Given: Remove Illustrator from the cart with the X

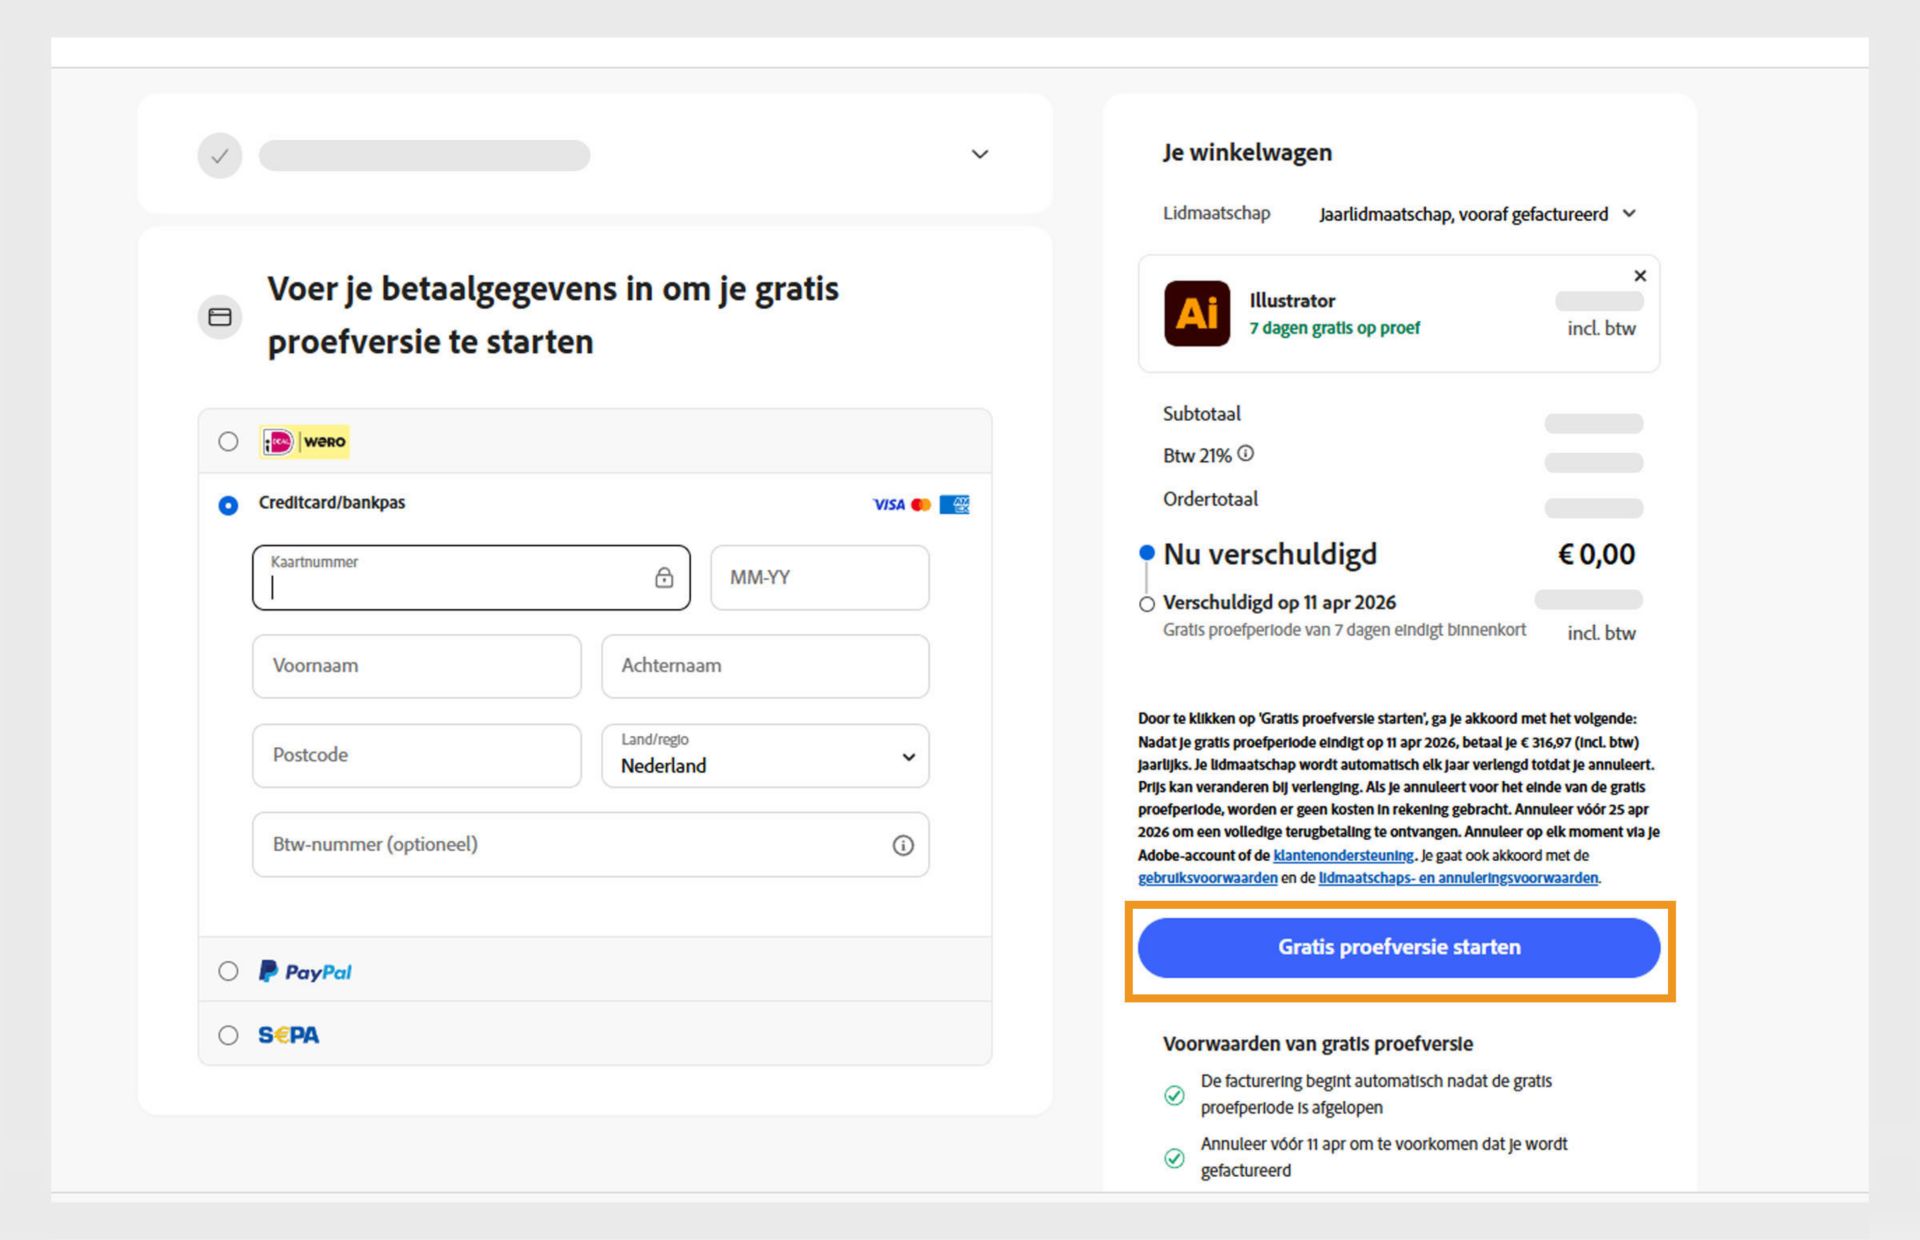Looking at the screenshot, I should point(1640,276).
